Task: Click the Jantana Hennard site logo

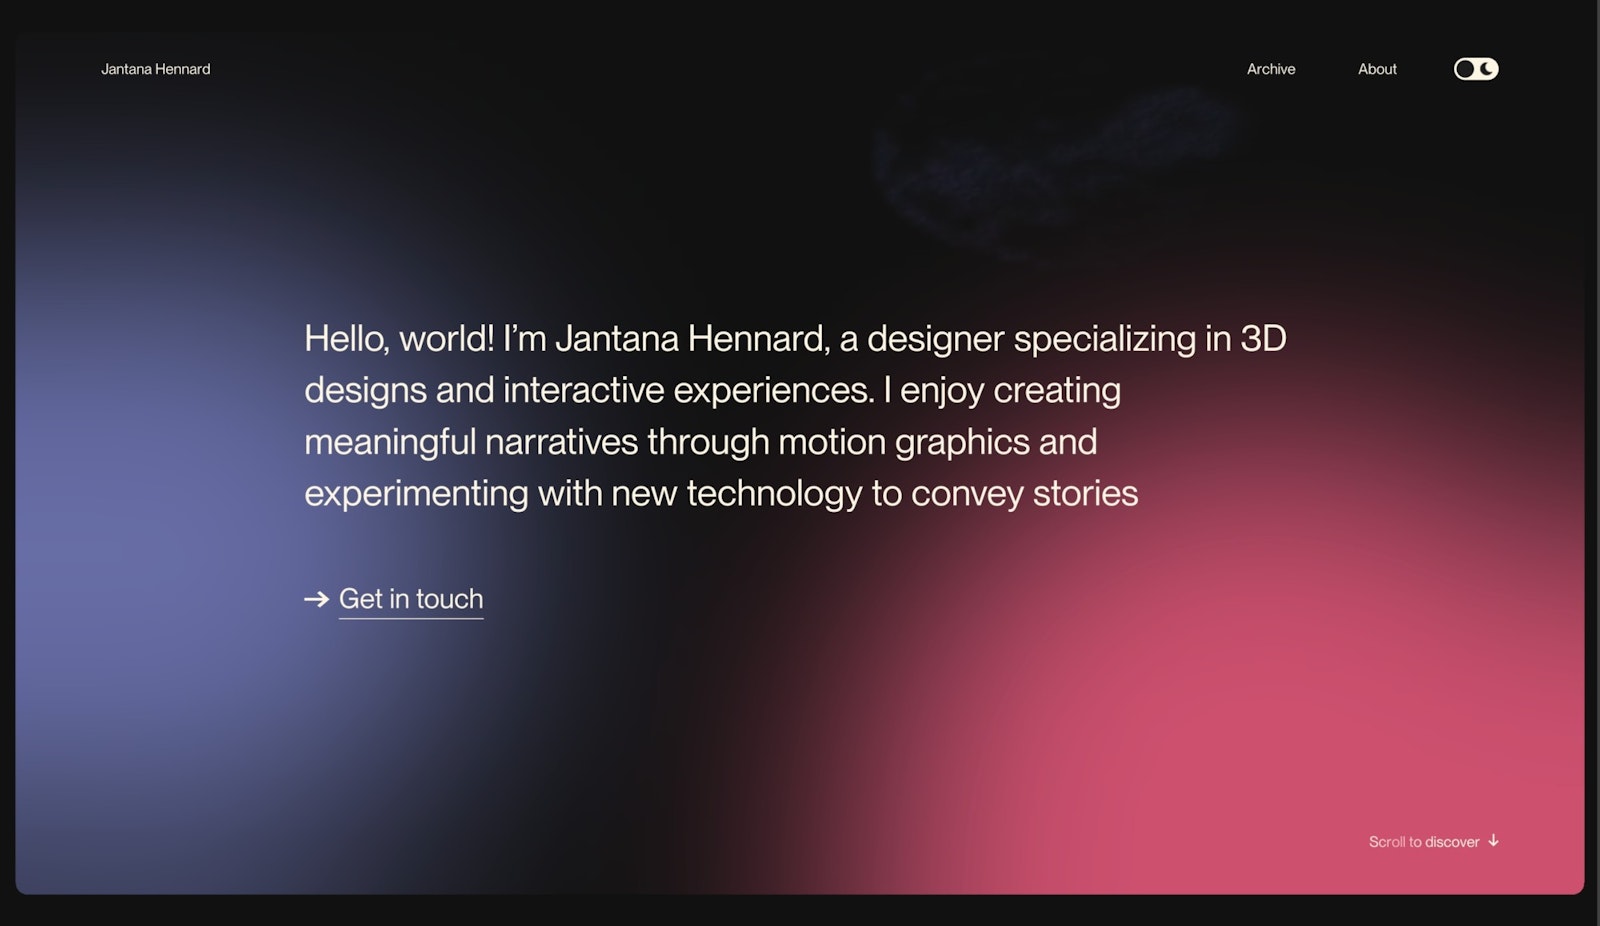Action: pos(155,69)
